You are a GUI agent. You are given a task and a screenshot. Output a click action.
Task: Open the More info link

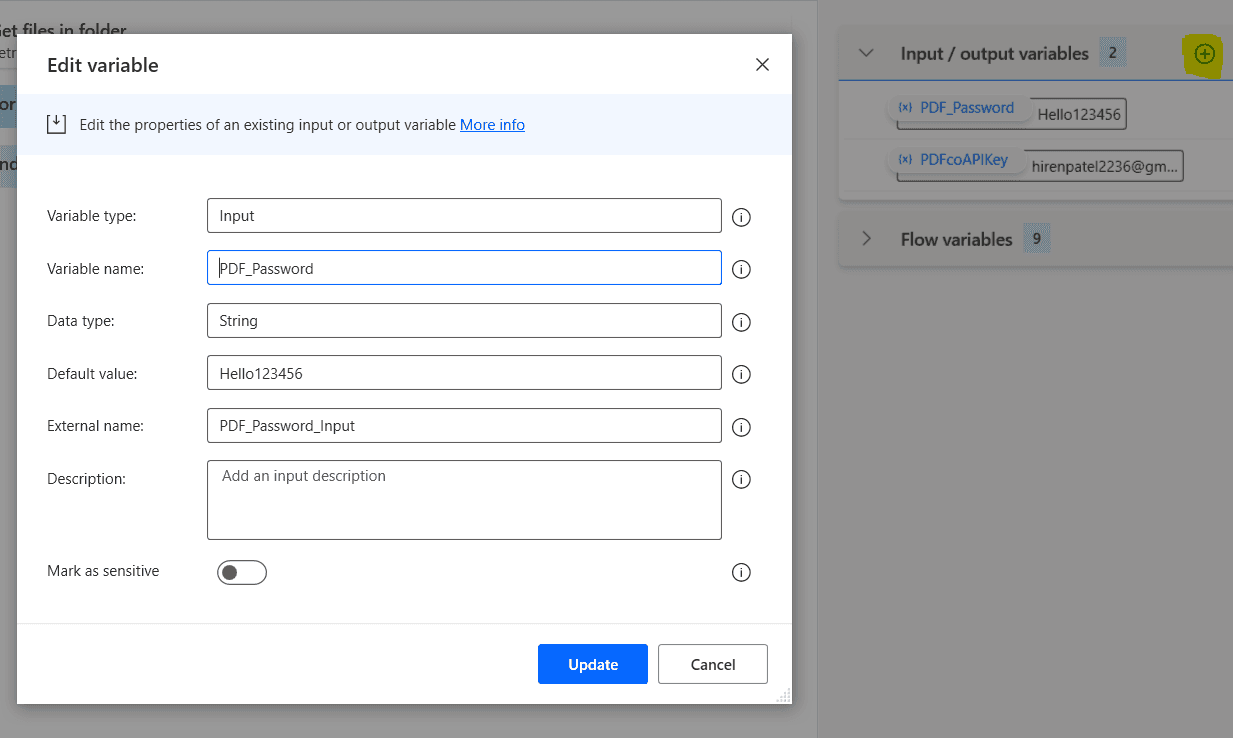pyautogui.click(x=492, y=125)
